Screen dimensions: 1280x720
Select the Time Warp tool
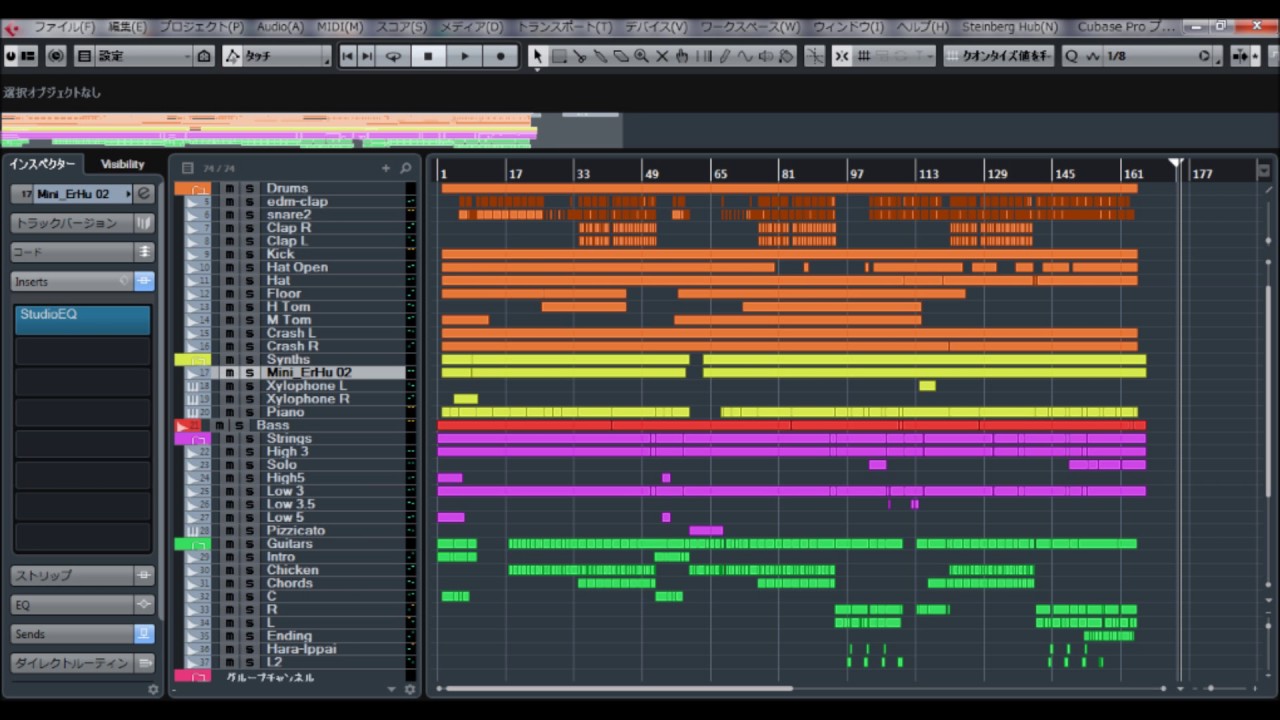[x=704, y=57]
